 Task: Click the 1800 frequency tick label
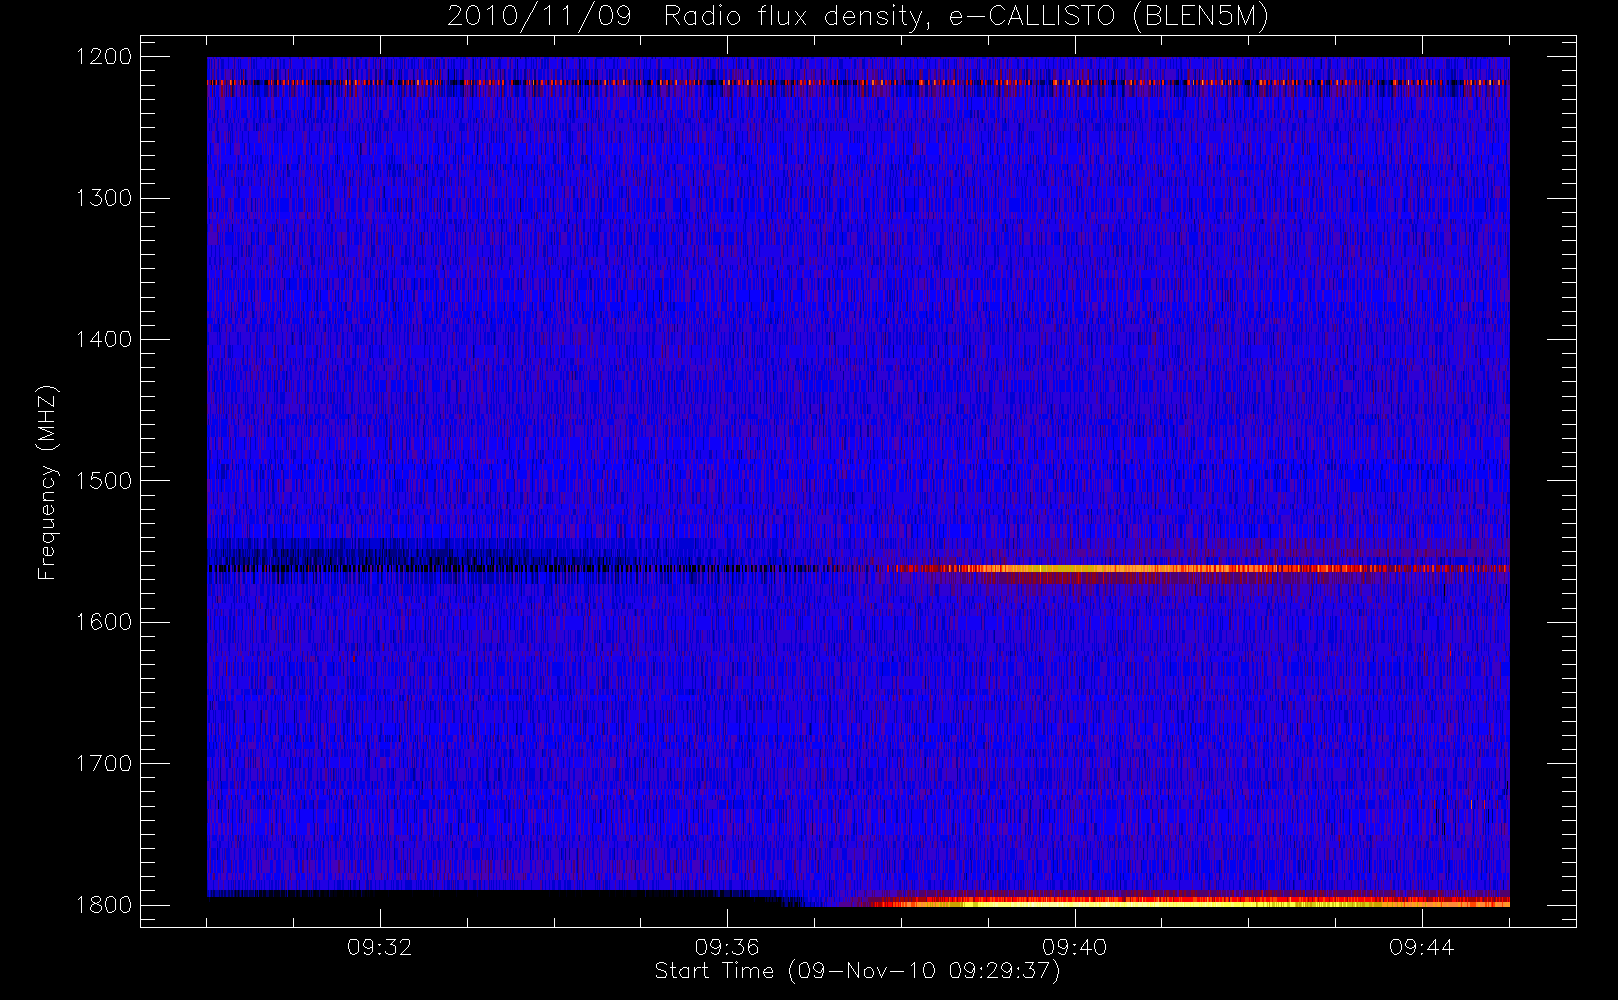pos(104,905)
